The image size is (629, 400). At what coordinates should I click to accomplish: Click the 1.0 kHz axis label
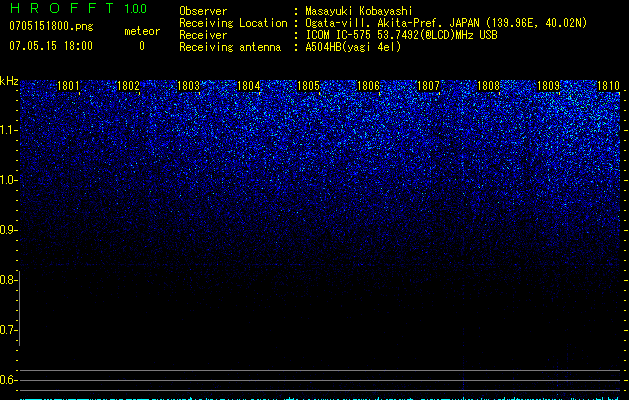pos(9,180)
